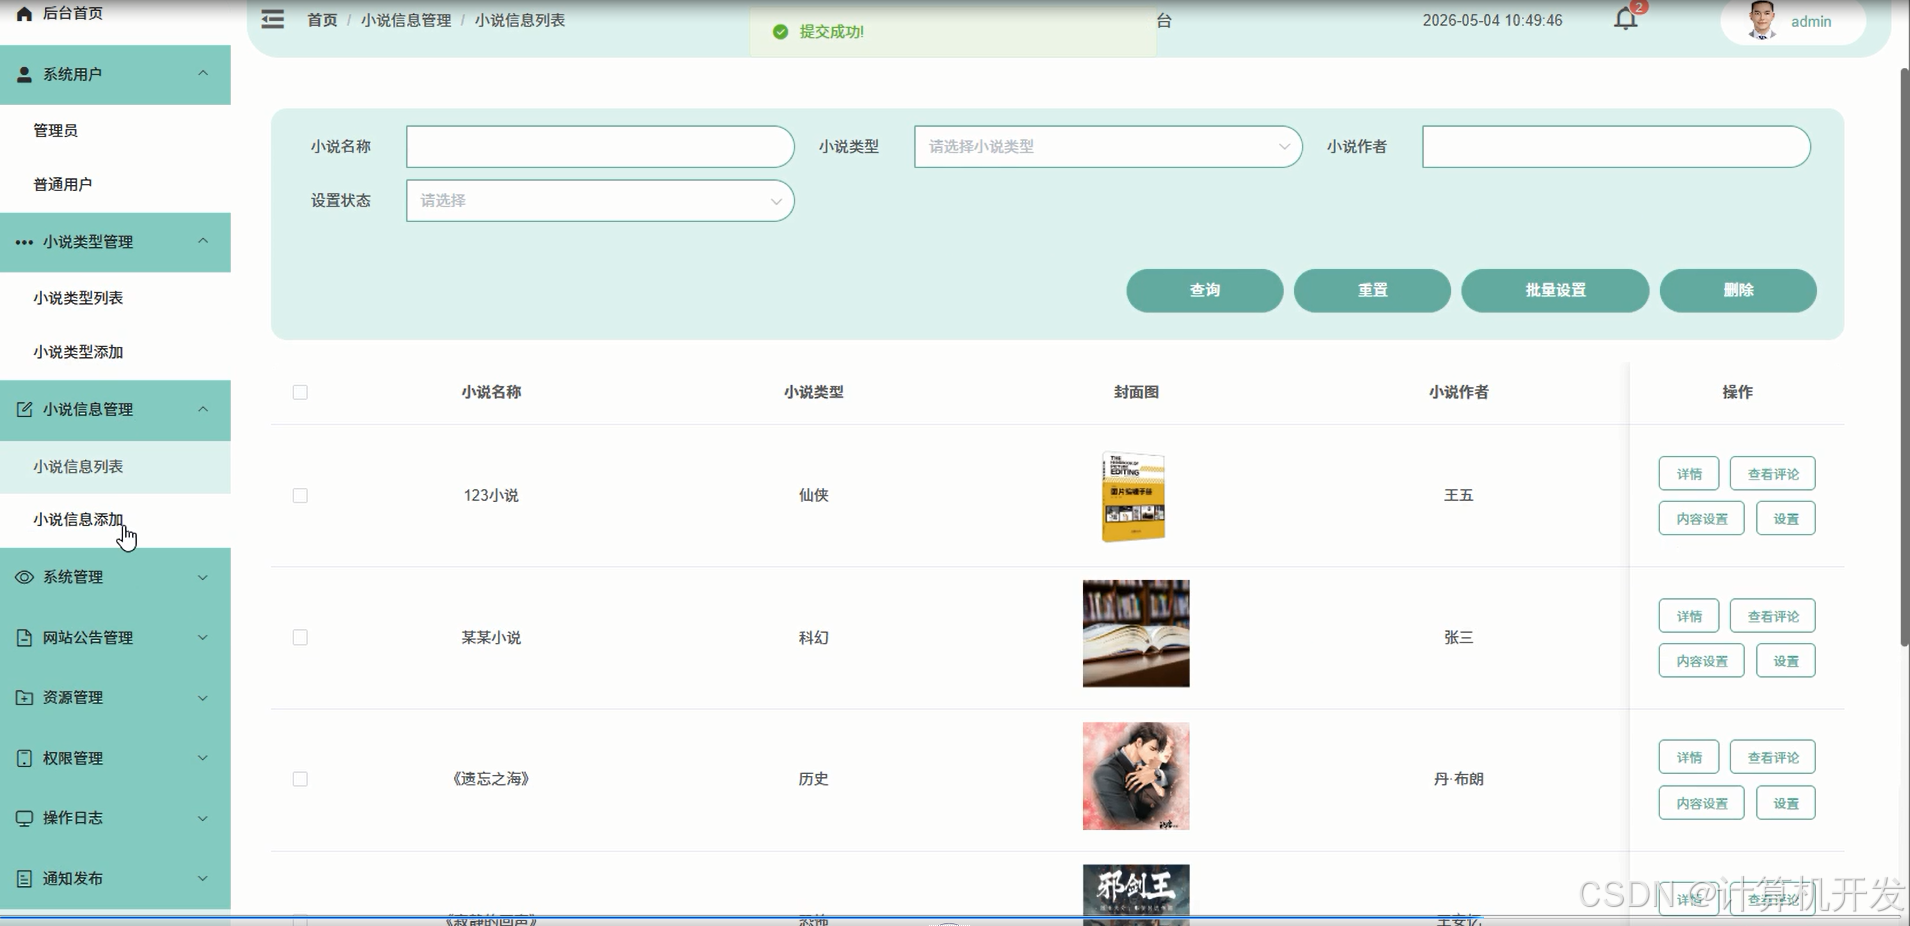Click the 批量设置 button
This screenshot has width=1910, height=926.
pos(1555,290)
